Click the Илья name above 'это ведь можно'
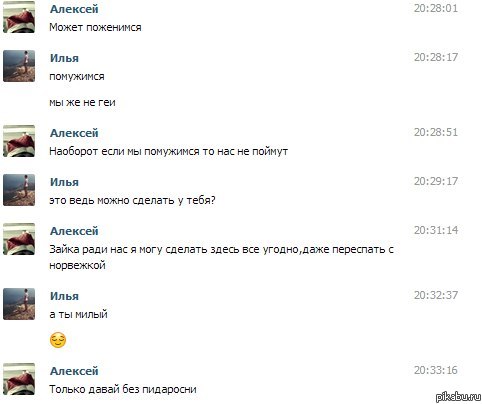This screenshot has height=404, width=482. click(x=64, y=182)
